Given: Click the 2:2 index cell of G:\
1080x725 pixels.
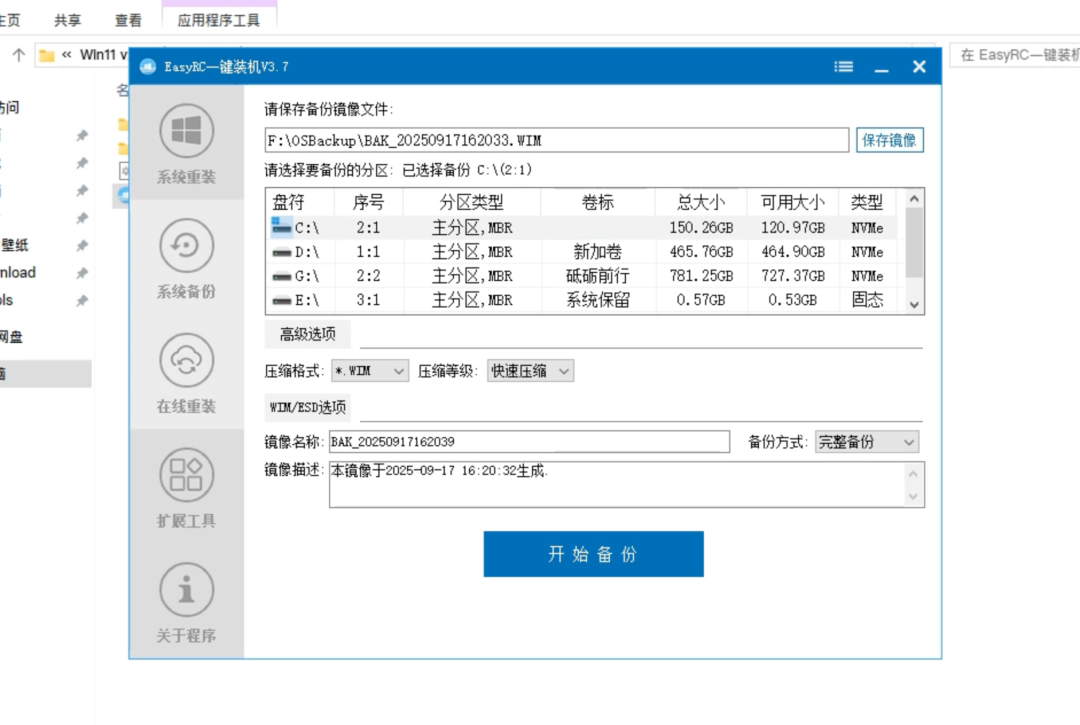Looking at the screenshot, I should click(x=368, y=276).
